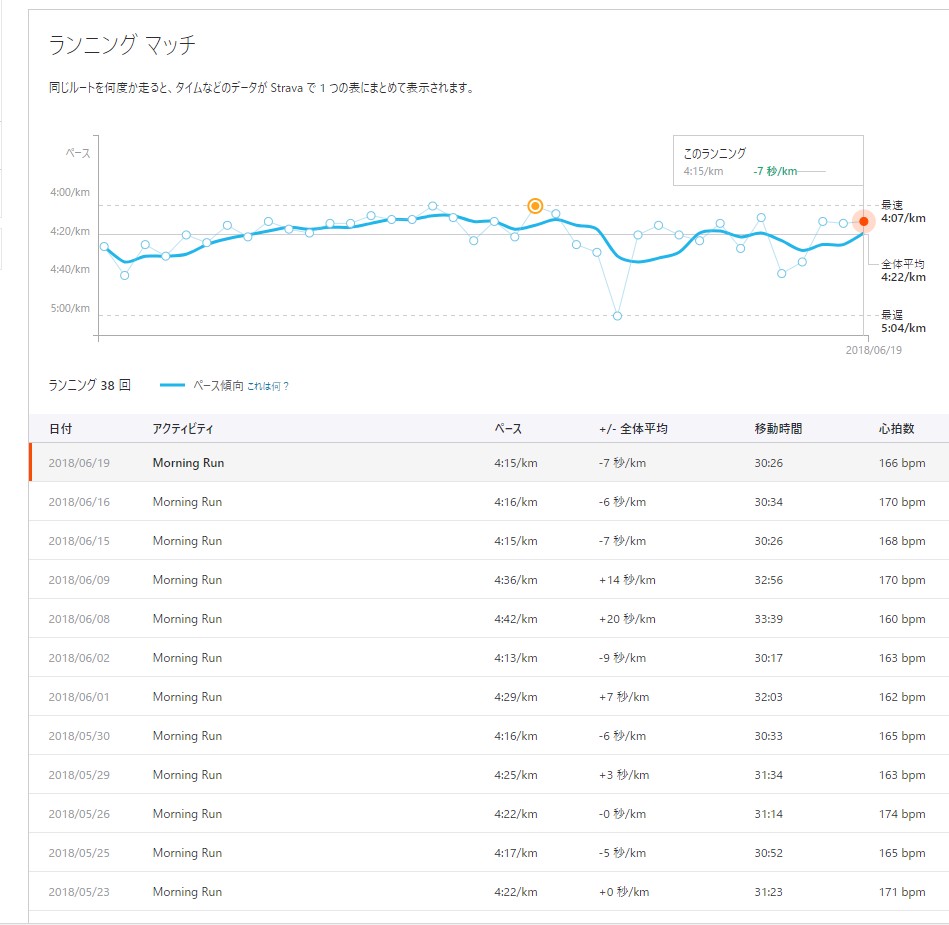Viewport: 949px width, 925px height.
Task: Open the 2018/06/09 Morning Run activity
Action: pyautogui.click(x=187, y=580)
